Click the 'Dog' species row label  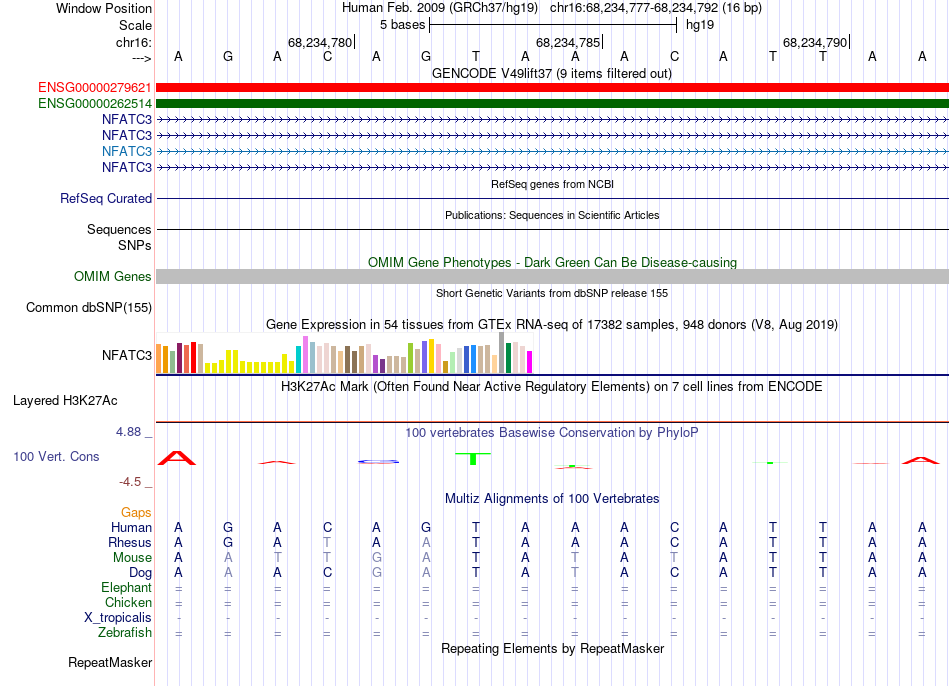point(140,573)
